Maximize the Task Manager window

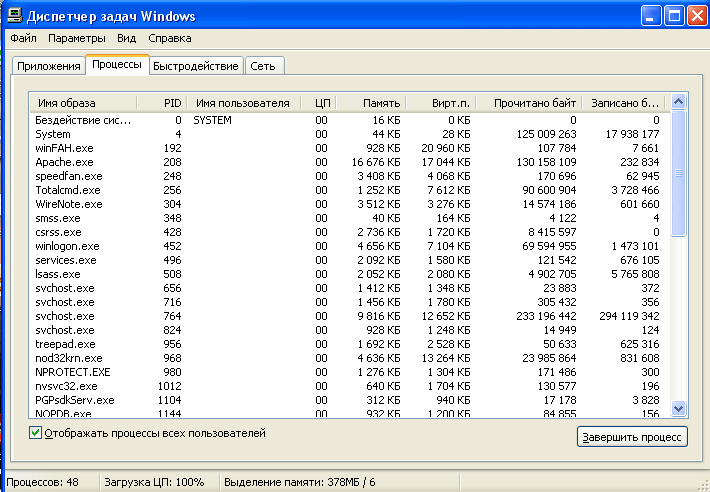click(674, 17)
